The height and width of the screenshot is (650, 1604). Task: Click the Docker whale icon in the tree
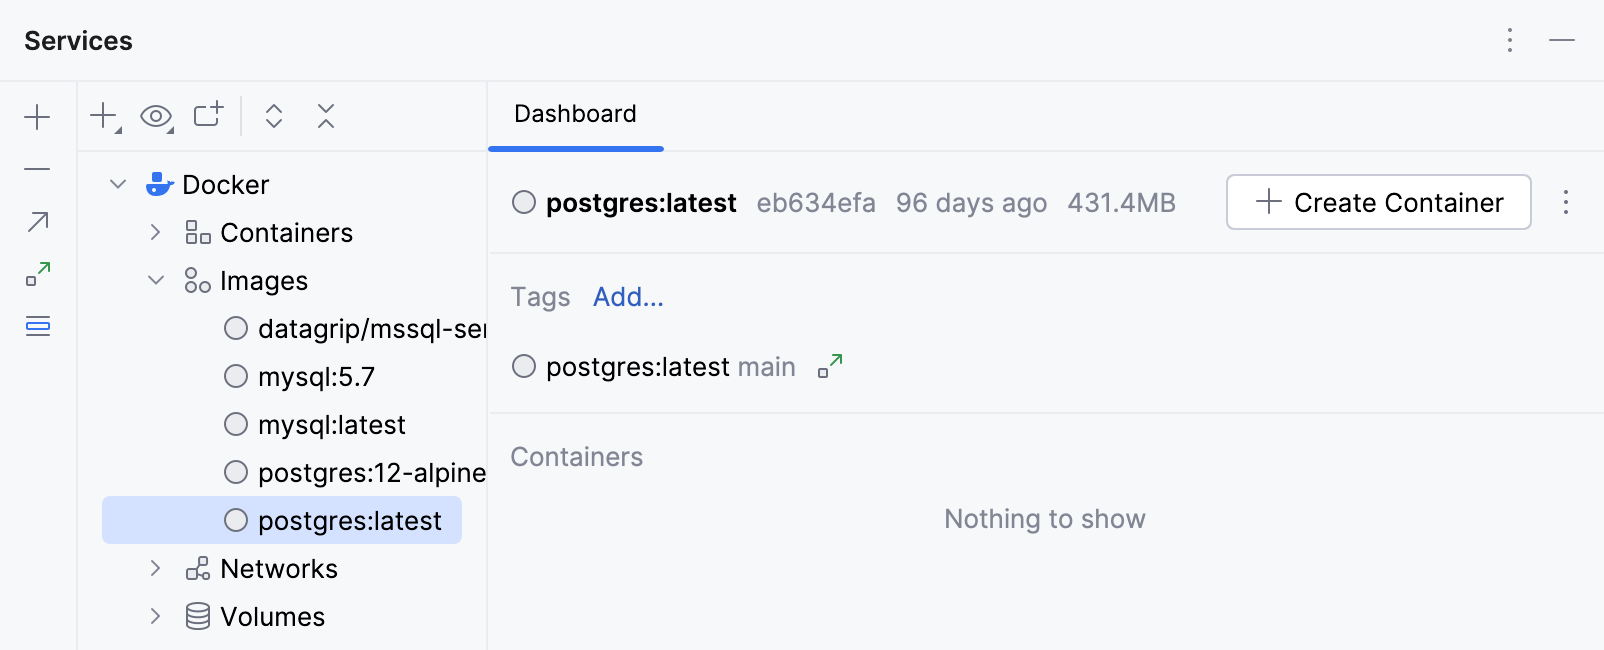point(160,184)
